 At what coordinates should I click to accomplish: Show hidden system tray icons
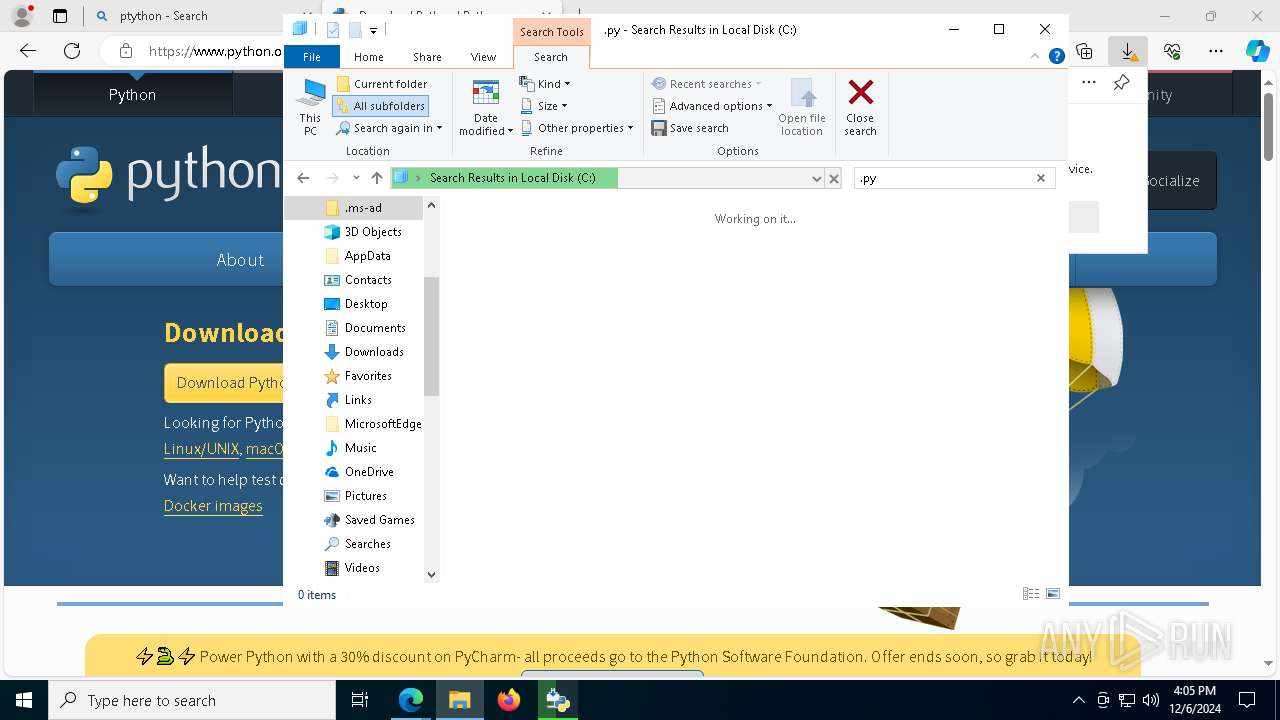(1078, 701)
